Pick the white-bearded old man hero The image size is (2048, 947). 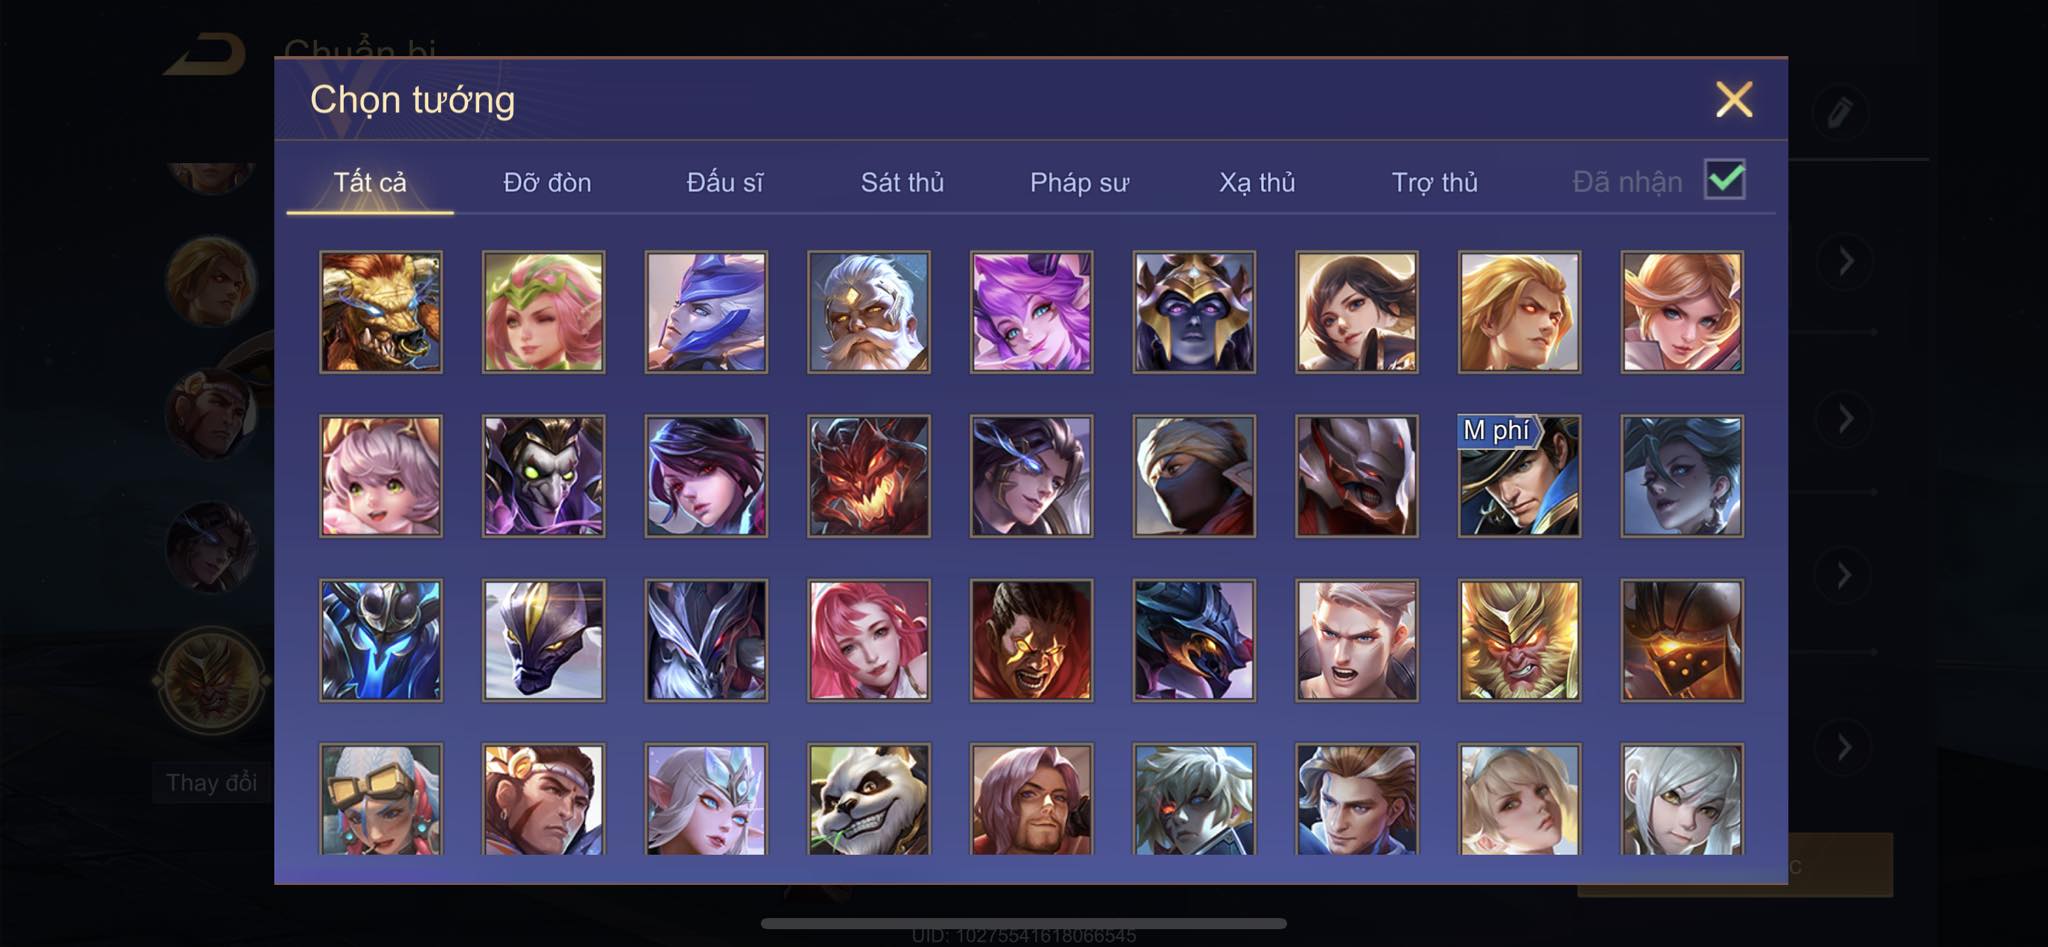[869, 312]
